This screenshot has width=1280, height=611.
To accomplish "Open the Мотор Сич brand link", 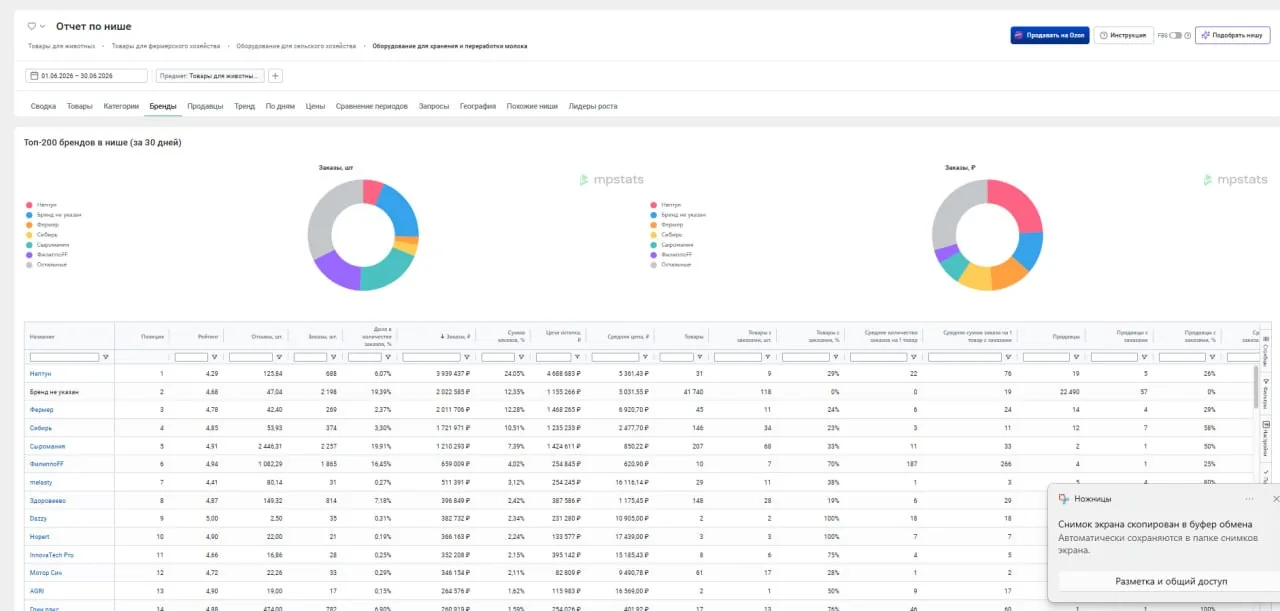I will pyautogui.click(x=44, y=572).
